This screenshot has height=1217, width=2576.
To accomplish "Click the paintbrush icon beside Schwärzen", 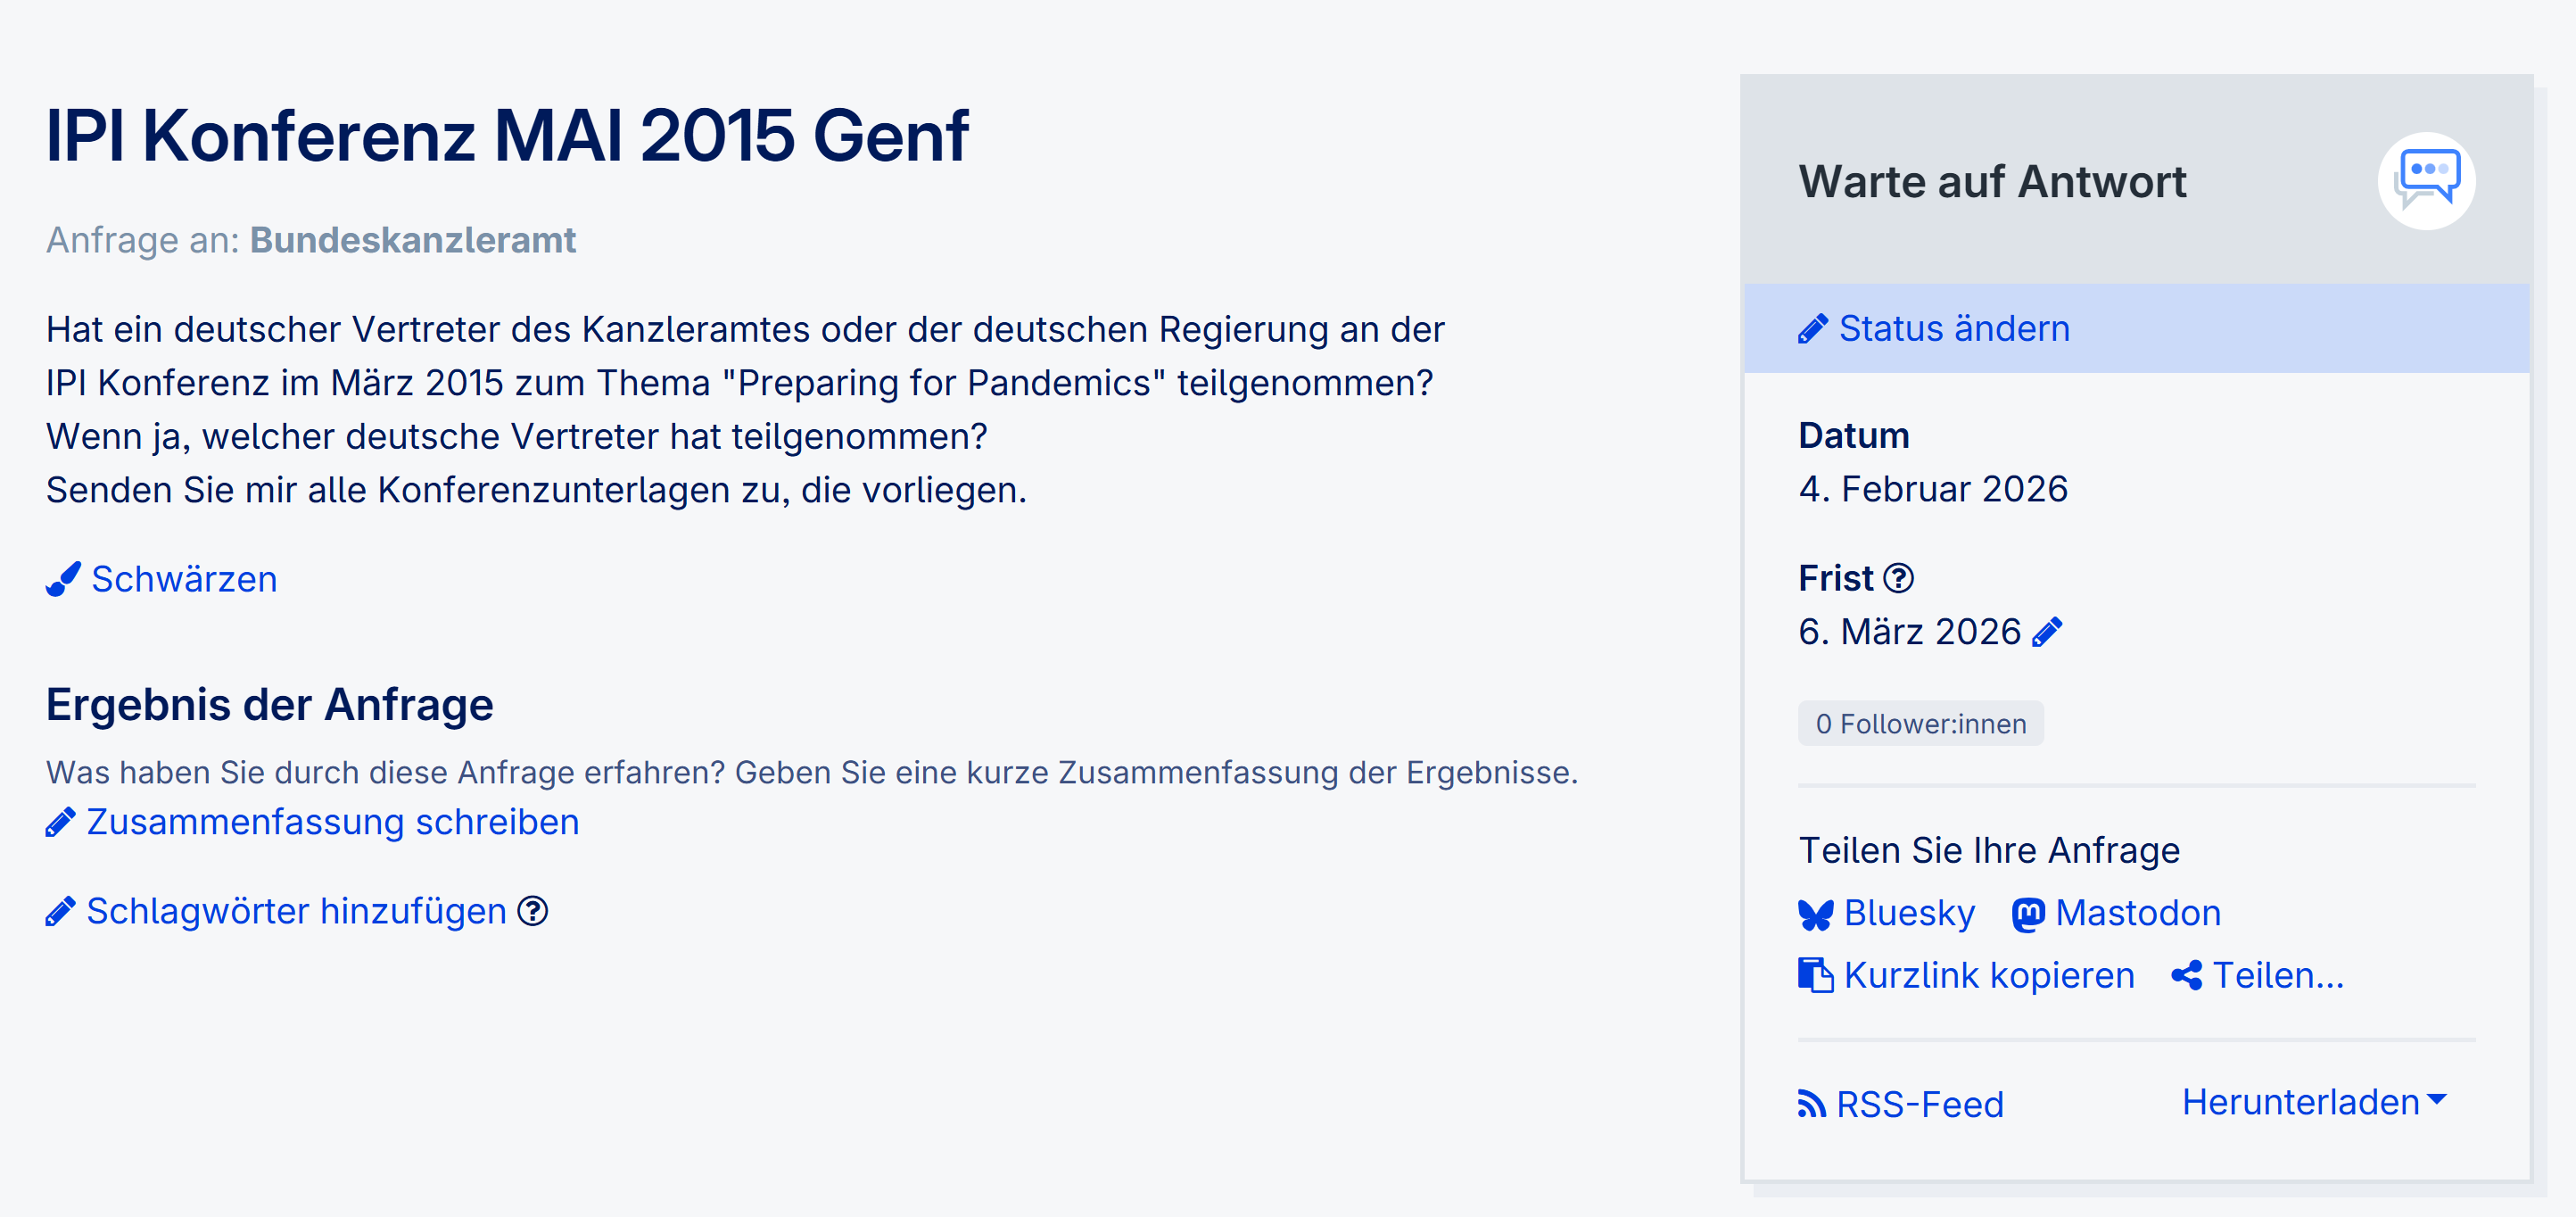I will click(63, 579).
